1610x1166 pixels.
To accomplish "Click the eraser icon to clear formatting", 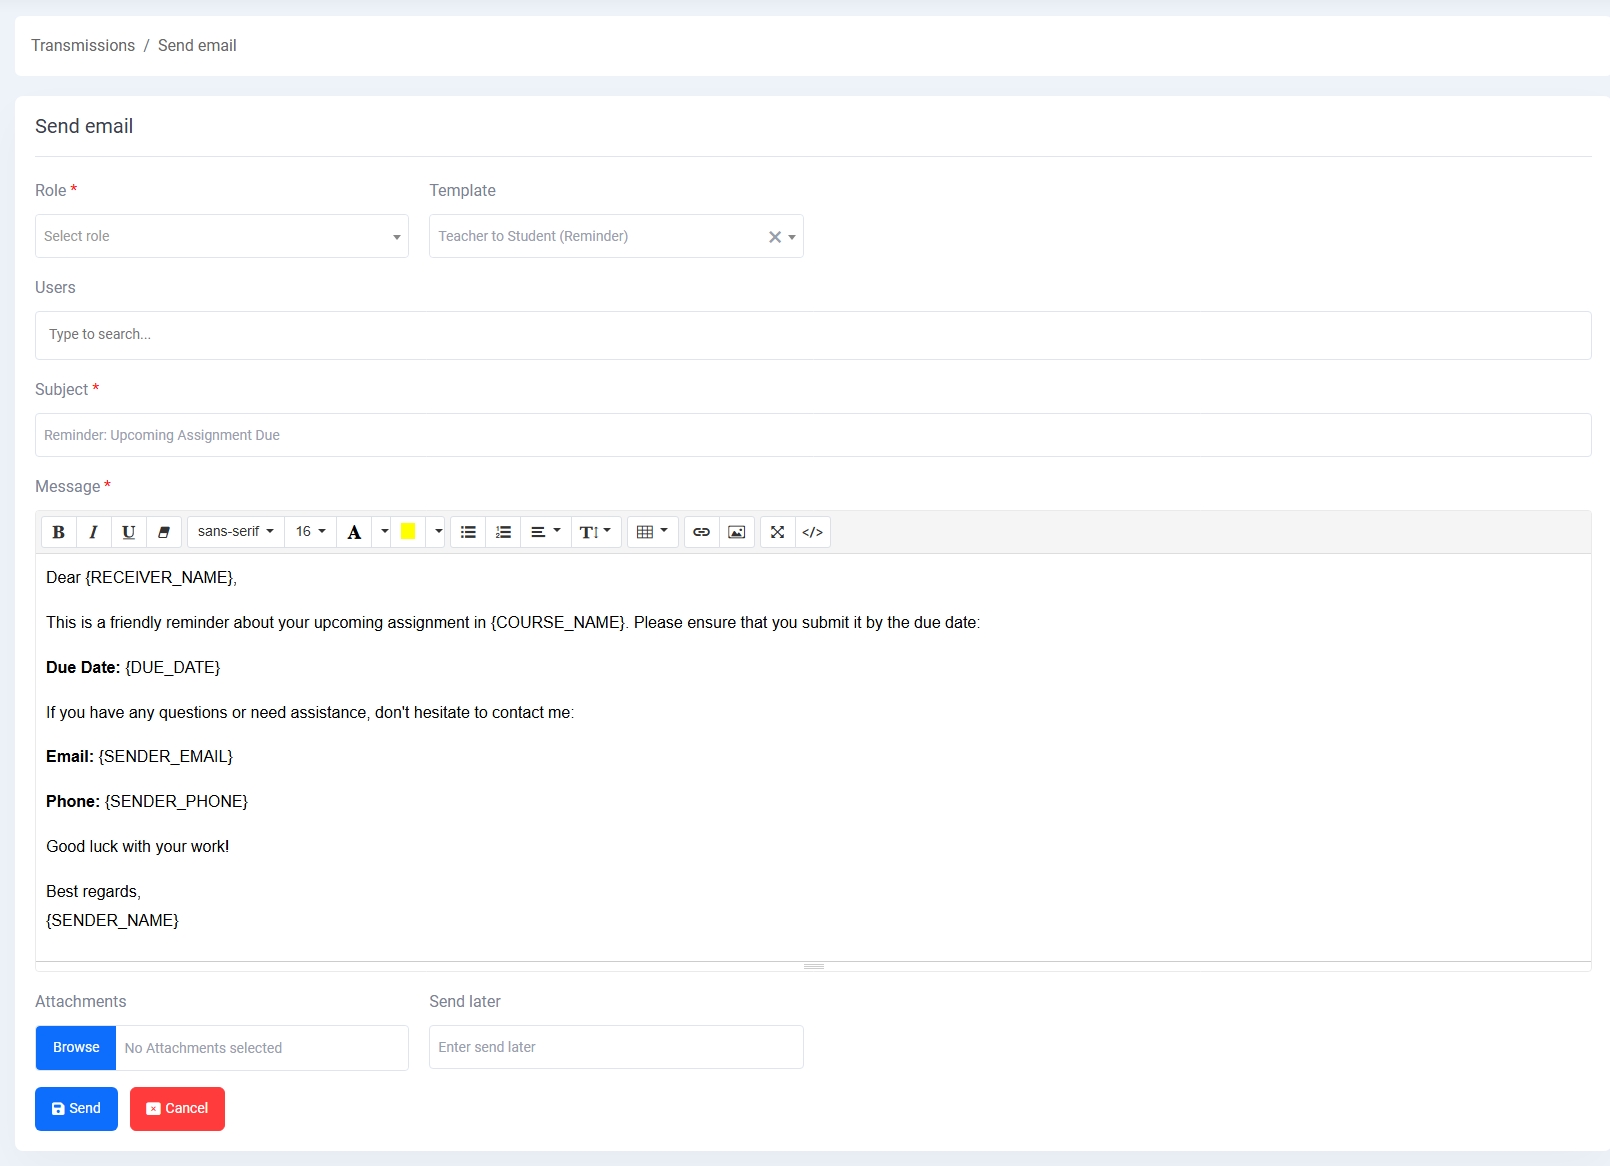I will (164, 532).
